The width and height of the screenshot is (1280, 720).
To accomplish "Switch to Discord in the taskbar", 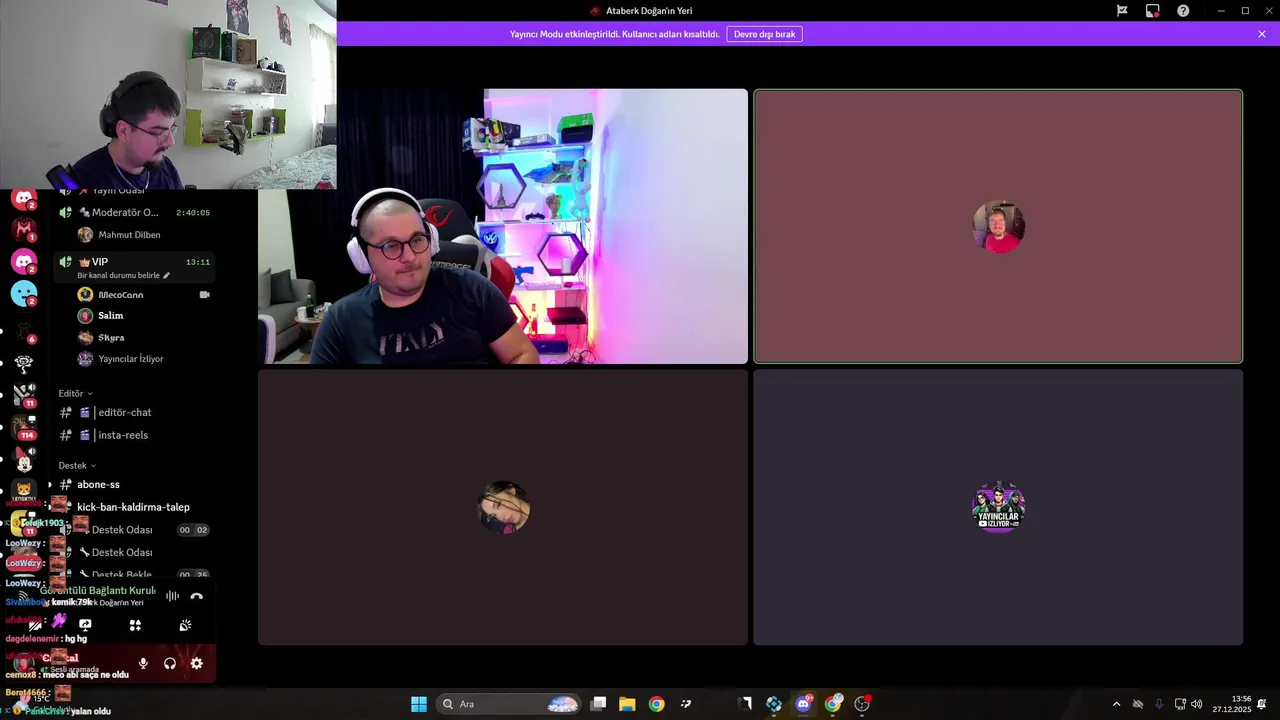I will pyautogui.click(x=803, y=704).
